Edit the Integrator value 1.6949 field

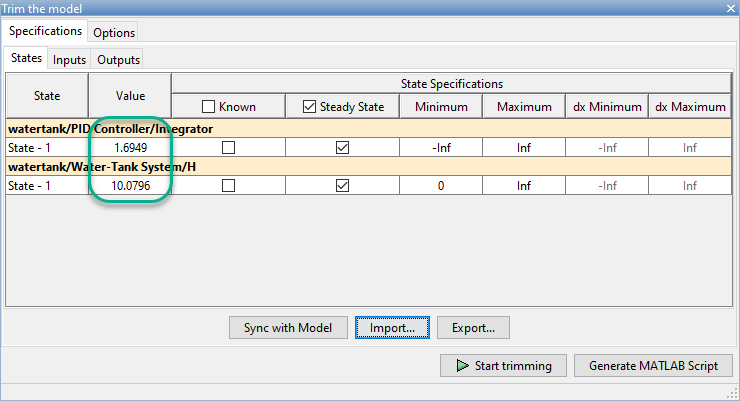click(x=130, y=147)
